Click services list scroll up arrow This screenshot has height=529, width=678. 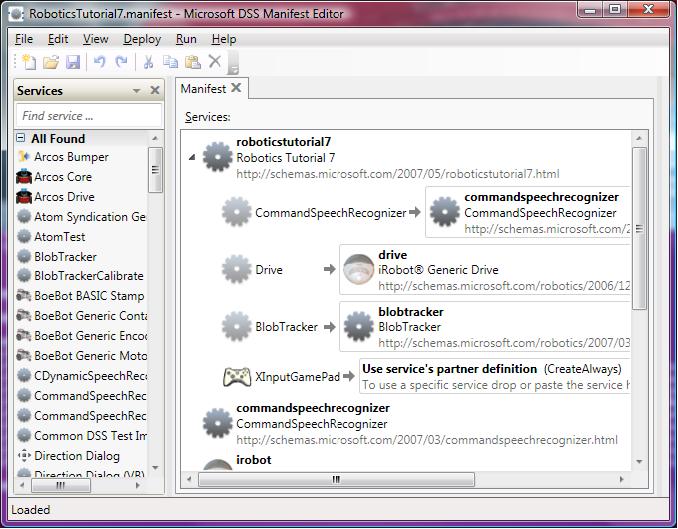pos(155,138)
